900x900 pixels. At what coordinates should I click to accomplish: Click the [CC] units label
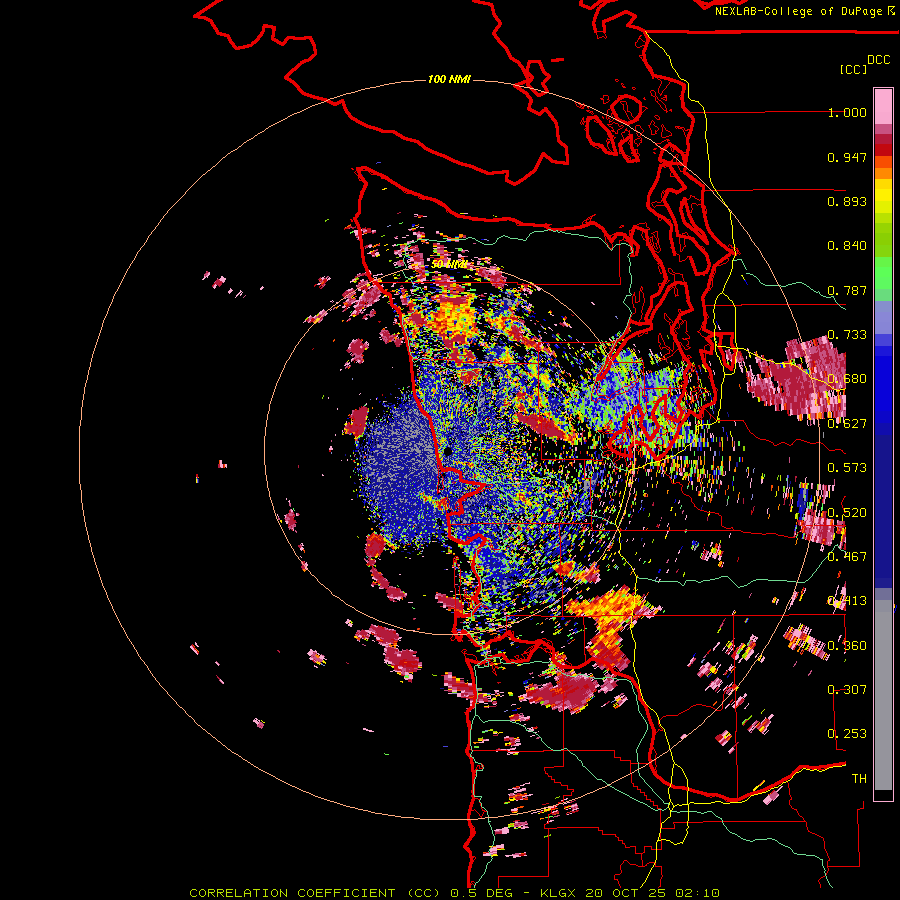coord(853,69)
